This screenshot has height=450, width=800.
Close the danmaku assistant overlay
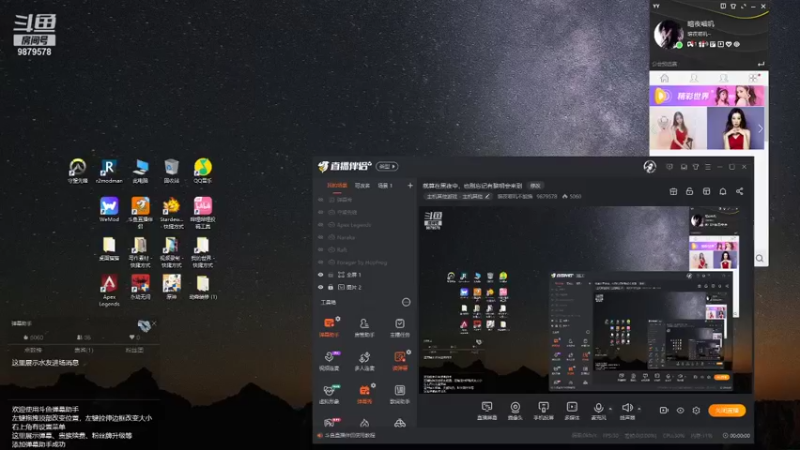point(154,323)
